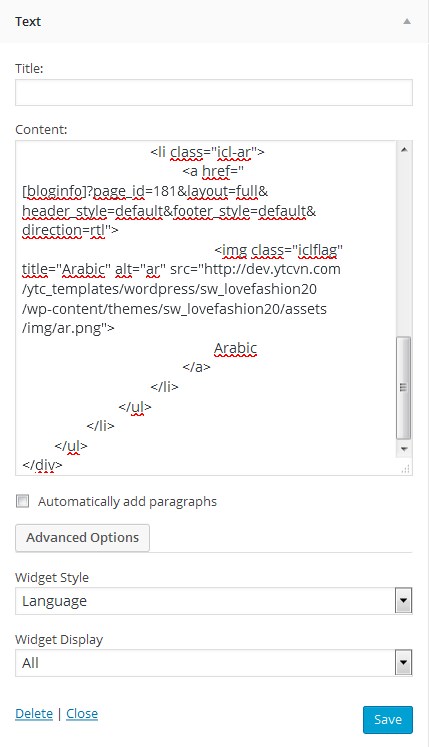Click the textarea scrollbar down arrow

pos(404,449)
